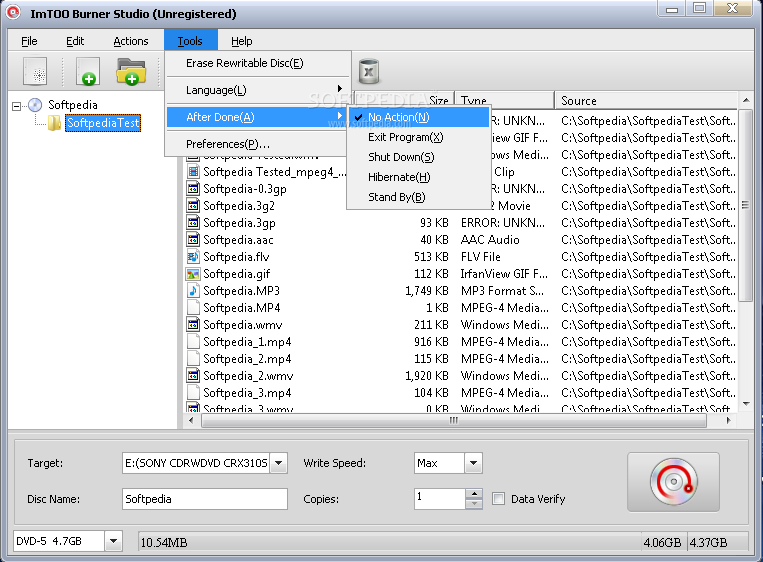
Task: Select the Softpedia.flv file name
Action: [x=236, y=257]
